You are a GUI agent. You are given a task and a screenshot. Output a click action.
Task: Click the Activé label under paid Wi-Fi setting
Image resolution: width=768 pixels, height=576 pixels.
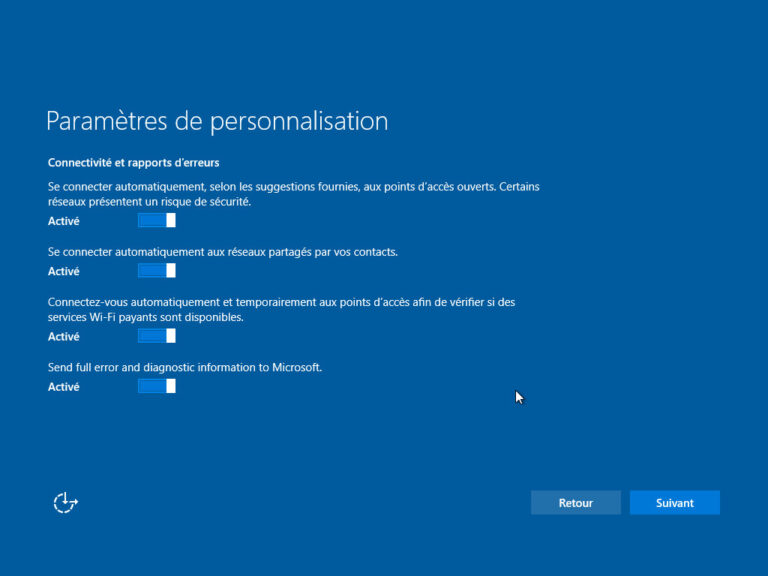coord(64,337)
